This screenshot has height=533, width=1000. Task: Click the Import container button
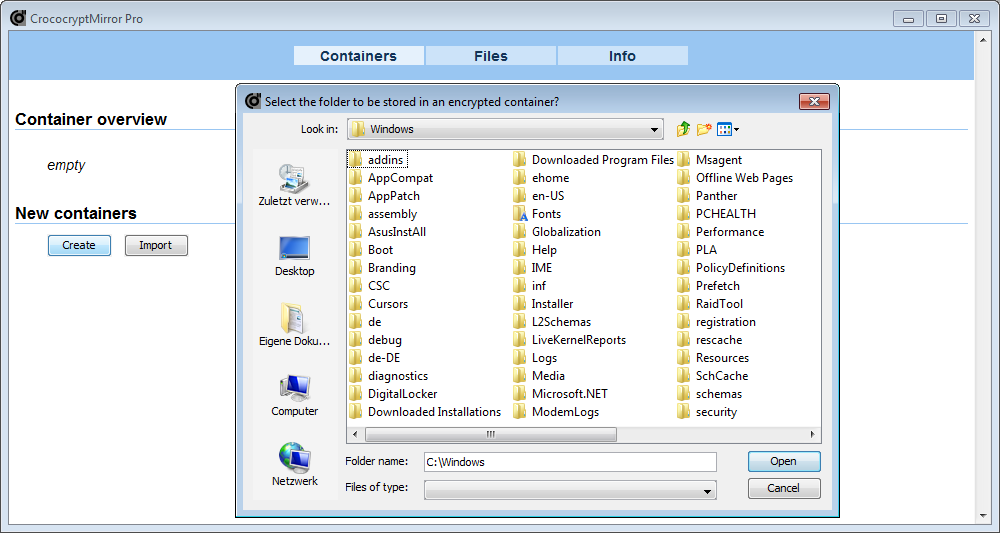156,245
